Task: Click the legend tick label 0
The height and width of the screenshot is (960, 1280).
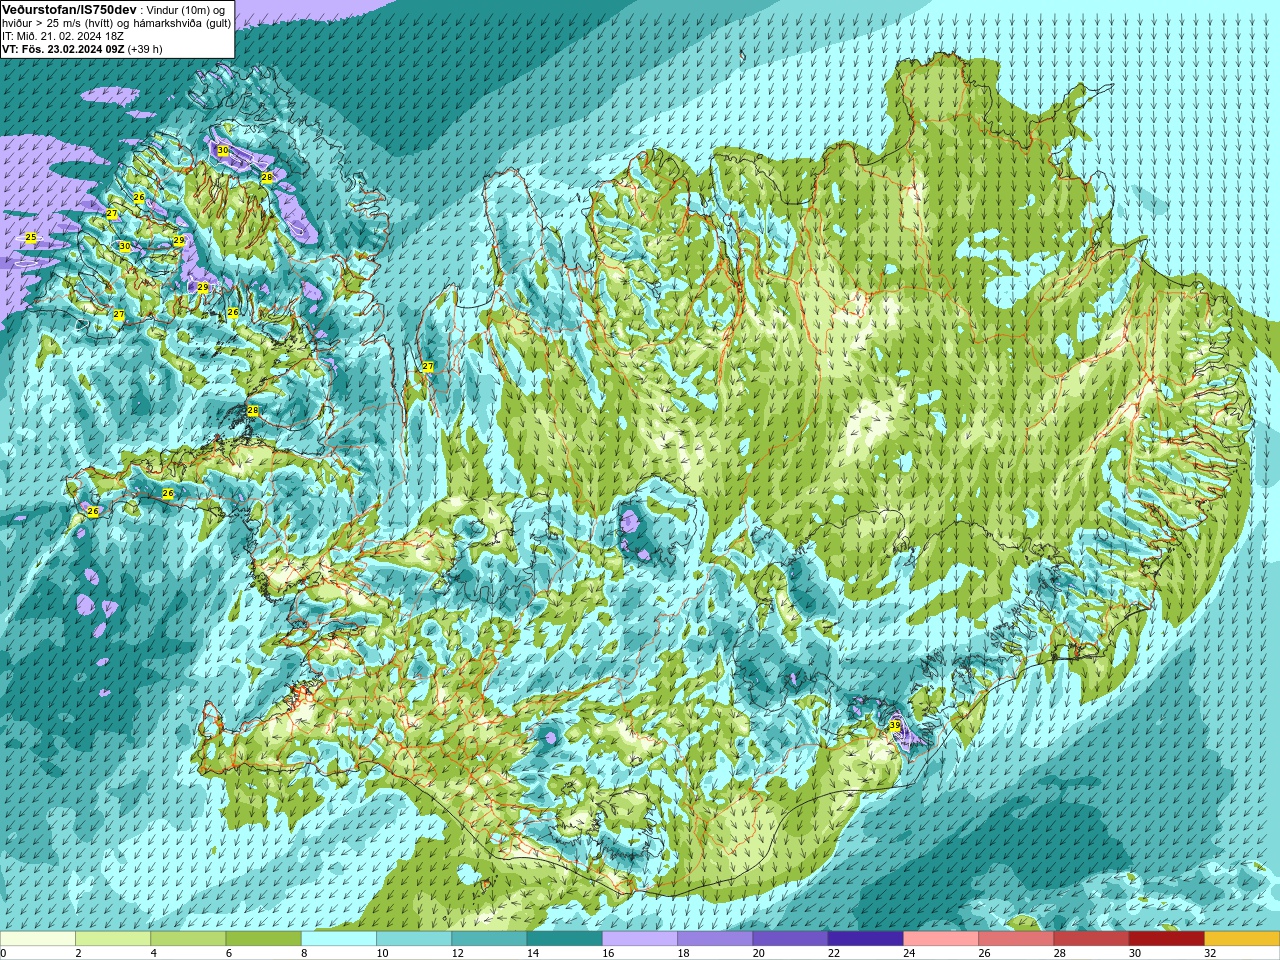Action: [x=3, y=954]
